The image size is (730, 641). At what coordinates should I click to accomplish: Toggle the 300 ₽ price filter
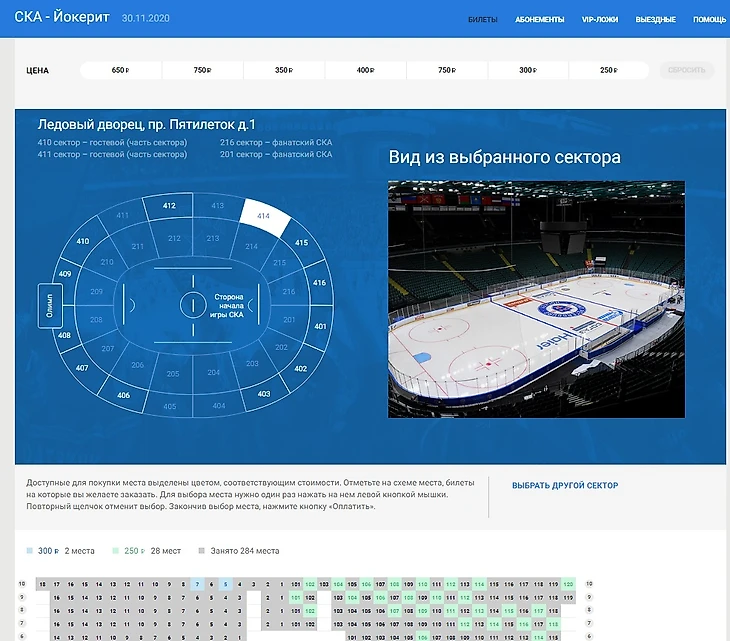527,70
